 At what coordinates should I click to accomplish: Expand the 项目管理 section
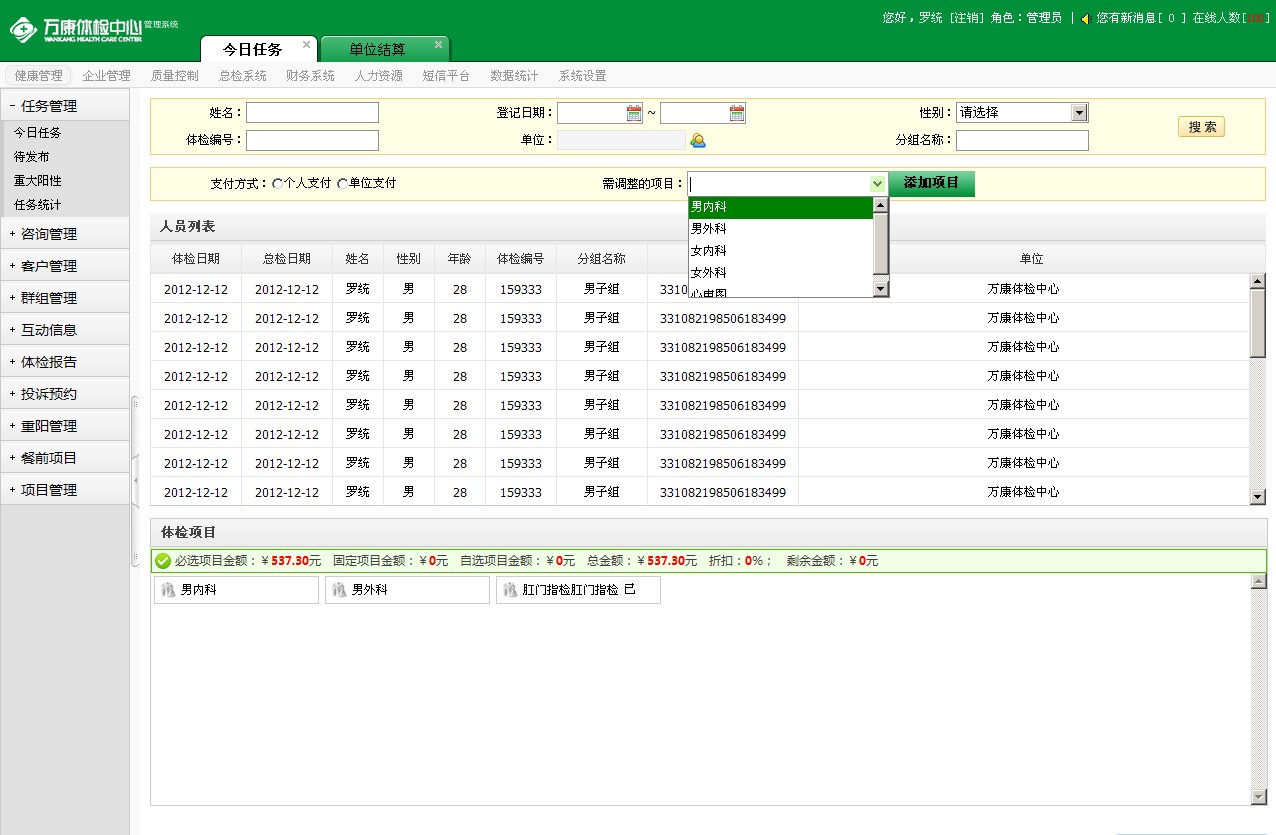point(65,490)
